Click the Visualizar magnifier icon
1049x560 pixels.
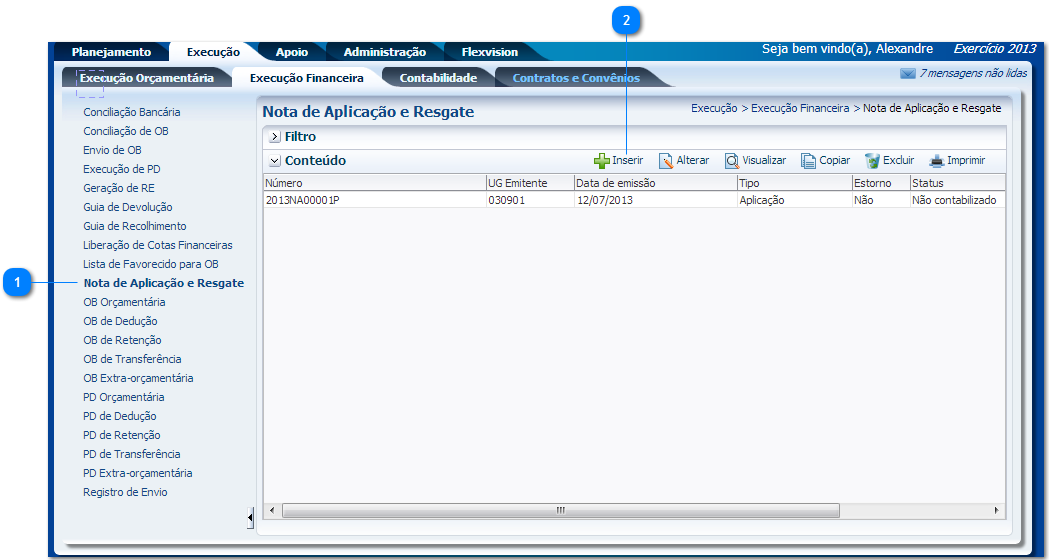point(732,161)
